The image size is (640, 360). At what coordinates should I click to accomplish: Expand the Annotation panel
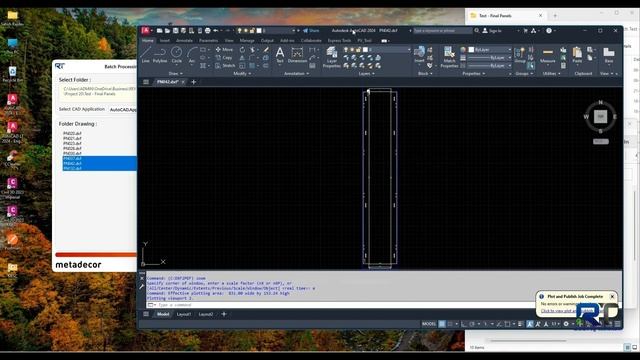pos(296,73)
